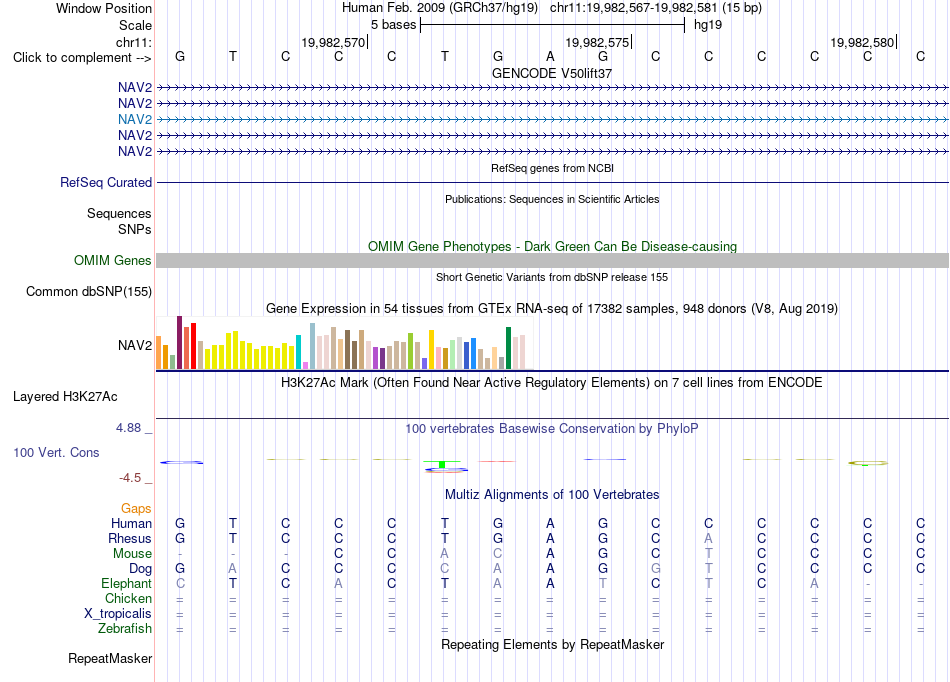The height and width of the screenshot is (682, 950).
Task: Click the Chicken alignment row label
Action: pyautogui.click(x=128, y=598)
